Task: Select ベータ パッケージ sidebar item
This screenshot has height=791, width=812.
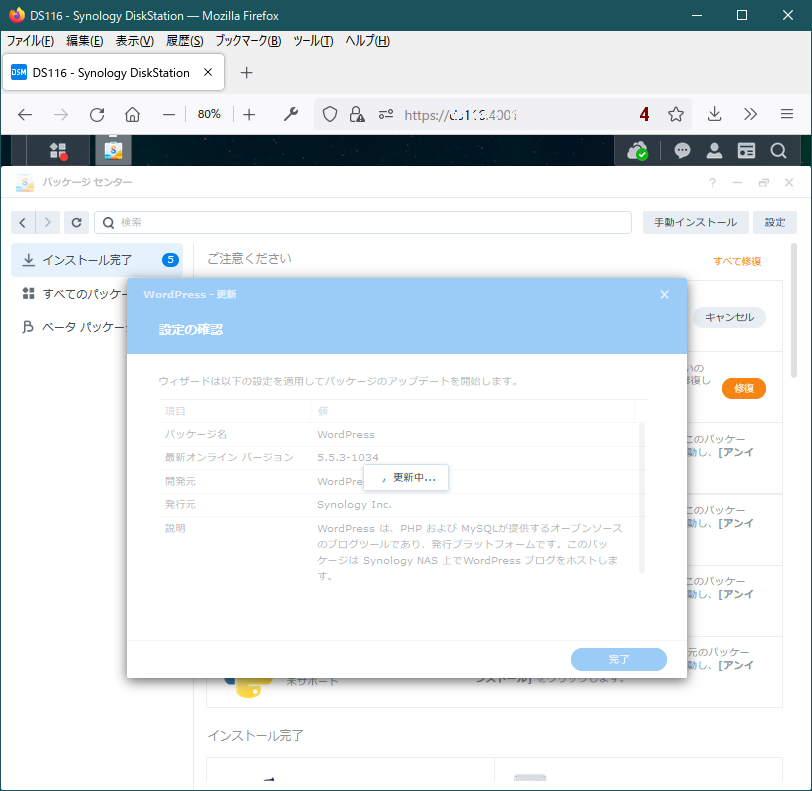Action: (74, 327)
